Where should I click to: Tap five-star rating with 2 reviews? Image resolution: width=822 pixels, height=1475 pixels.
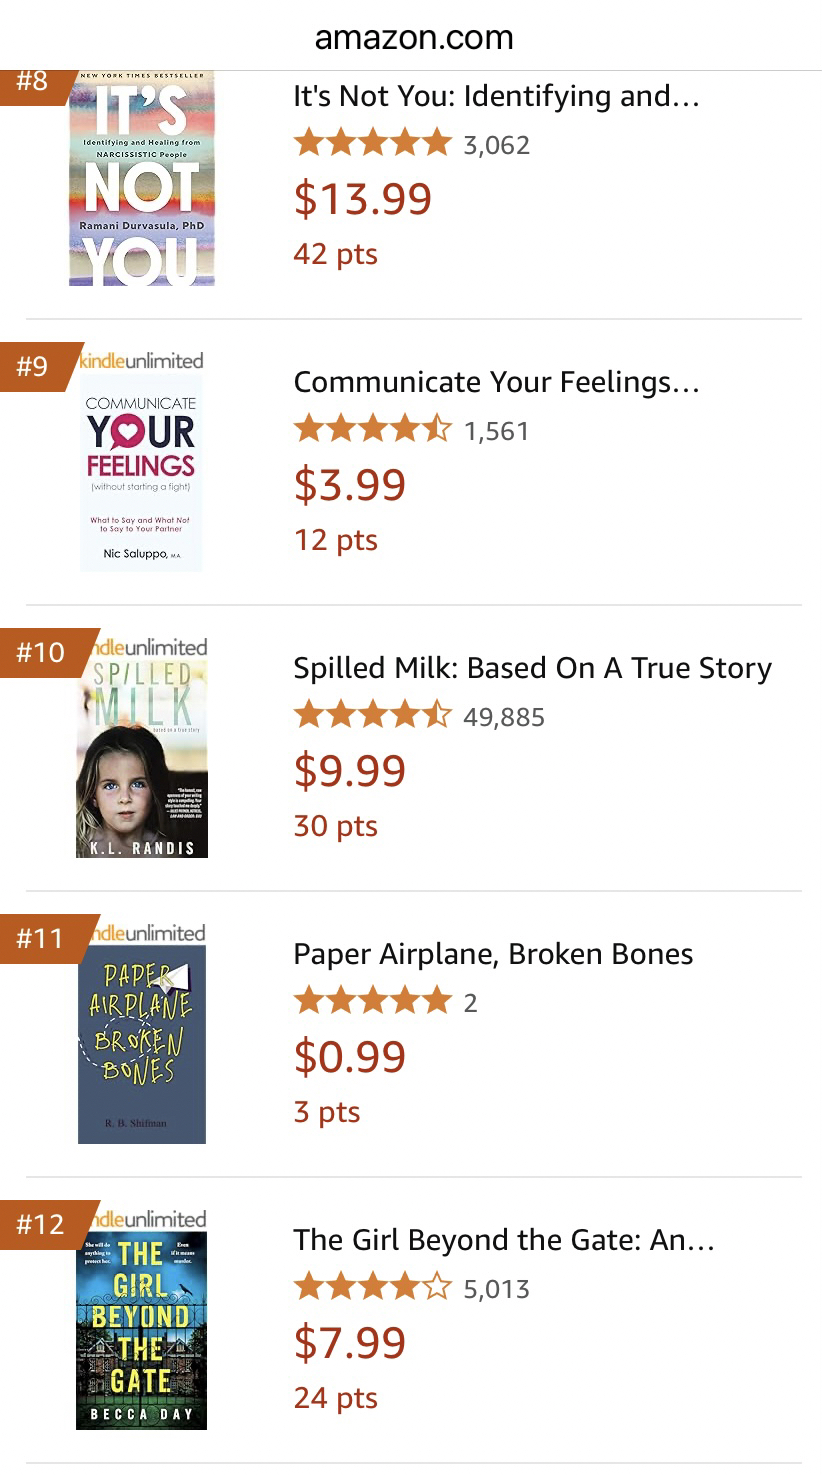click(x=372, y=1002)
